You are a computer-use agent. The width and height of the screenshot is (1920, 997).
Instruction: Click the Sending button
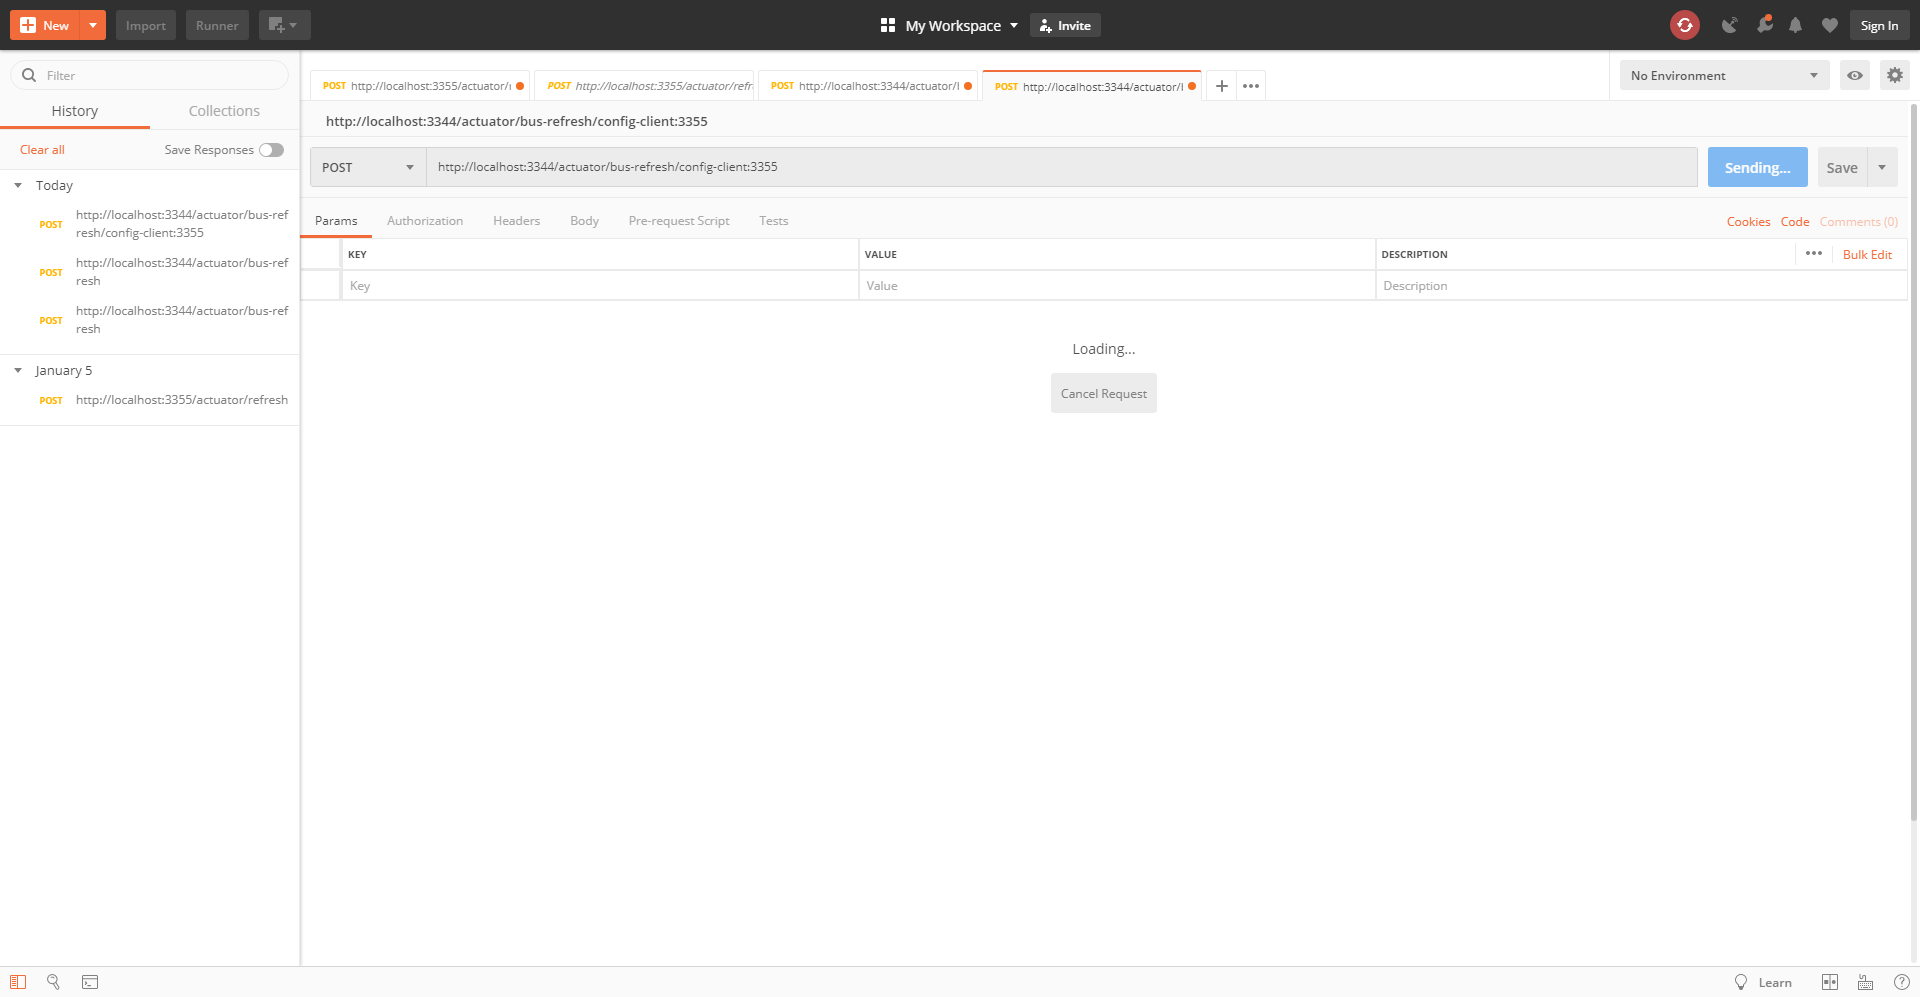click(1757, 167)
